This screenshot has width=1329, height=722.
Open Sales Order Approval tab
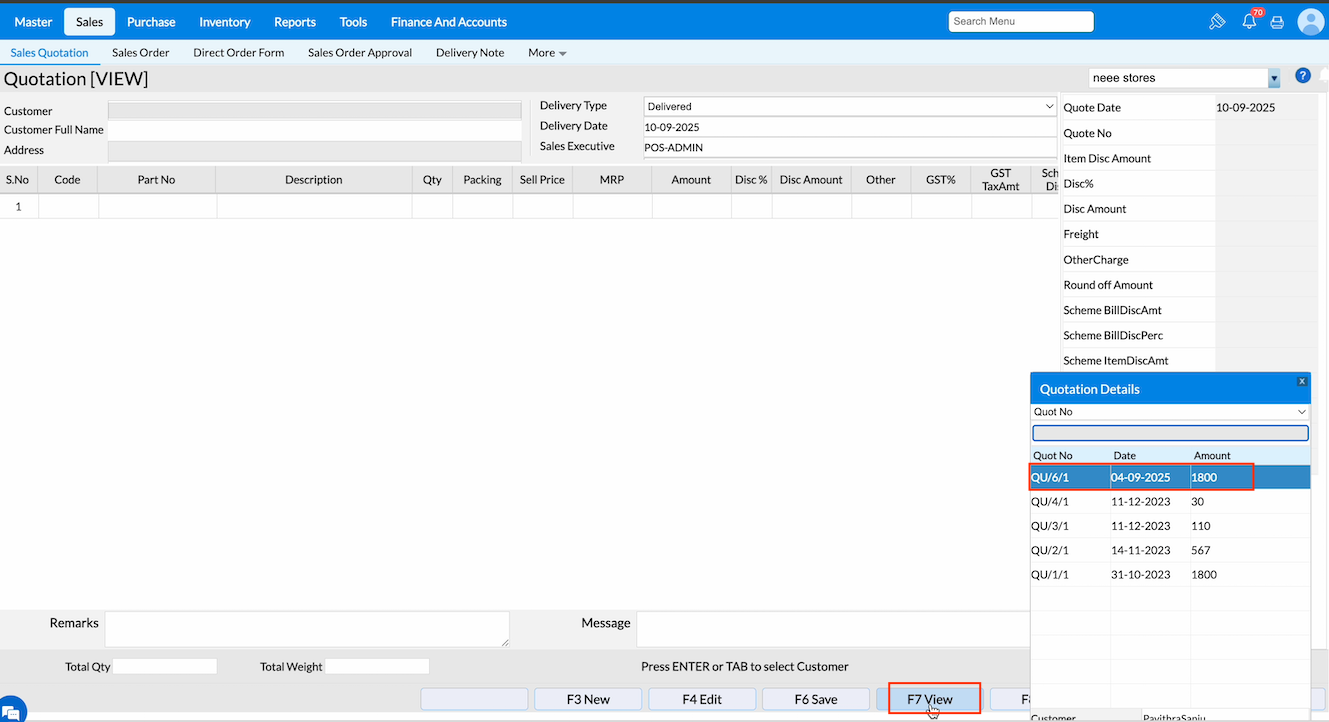tap(360, 53)
